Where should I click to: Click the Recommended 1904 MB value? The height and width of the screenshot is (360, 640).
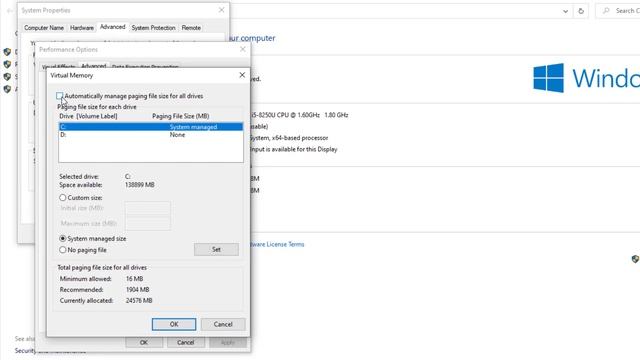pyautogui.click(x=138, y=290)
